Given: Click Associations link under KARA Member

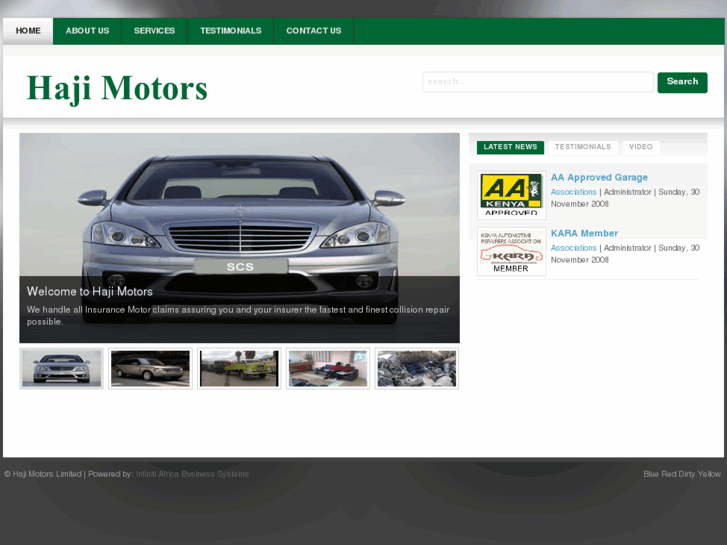Looking at the screenshot, I should pos(574,248).
